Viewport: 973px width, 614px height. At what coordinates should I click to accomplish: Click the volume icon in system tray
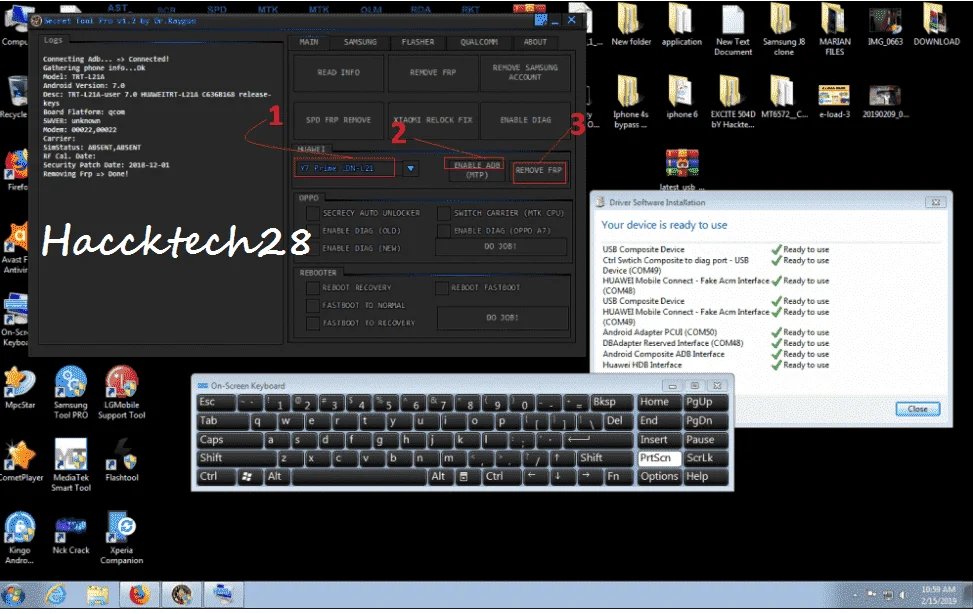[x=904, y=595]
